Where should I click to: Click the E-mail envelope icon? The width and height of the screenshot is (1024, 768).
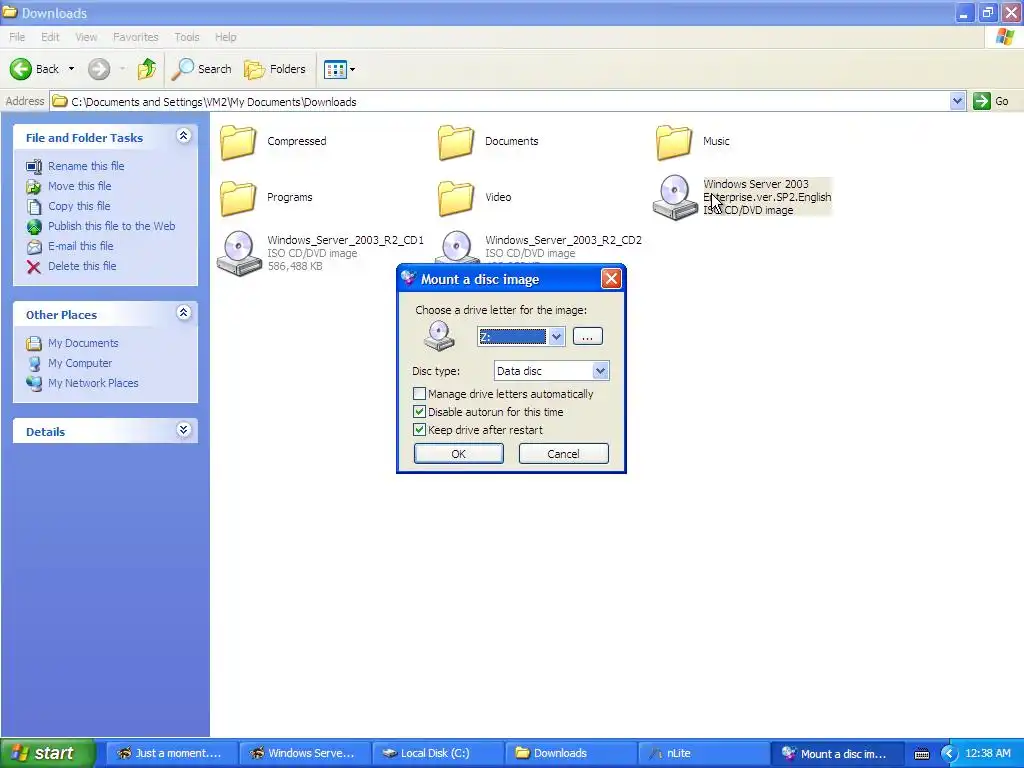click(34, 247)
